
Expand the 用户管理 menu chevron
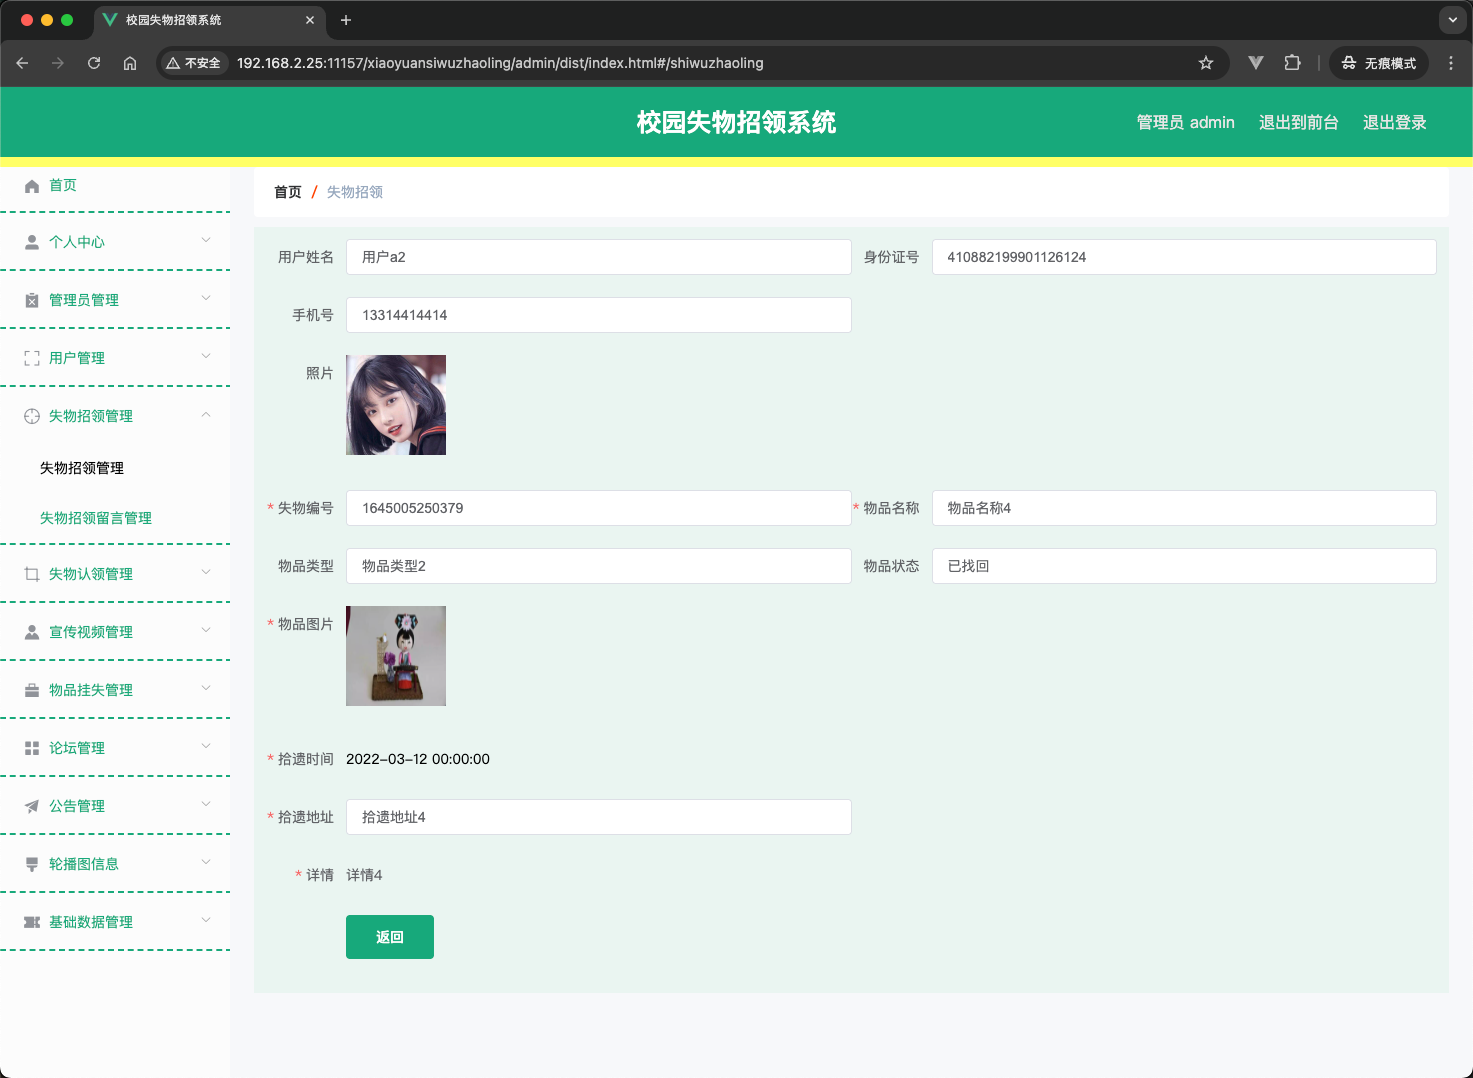[206, 356]
